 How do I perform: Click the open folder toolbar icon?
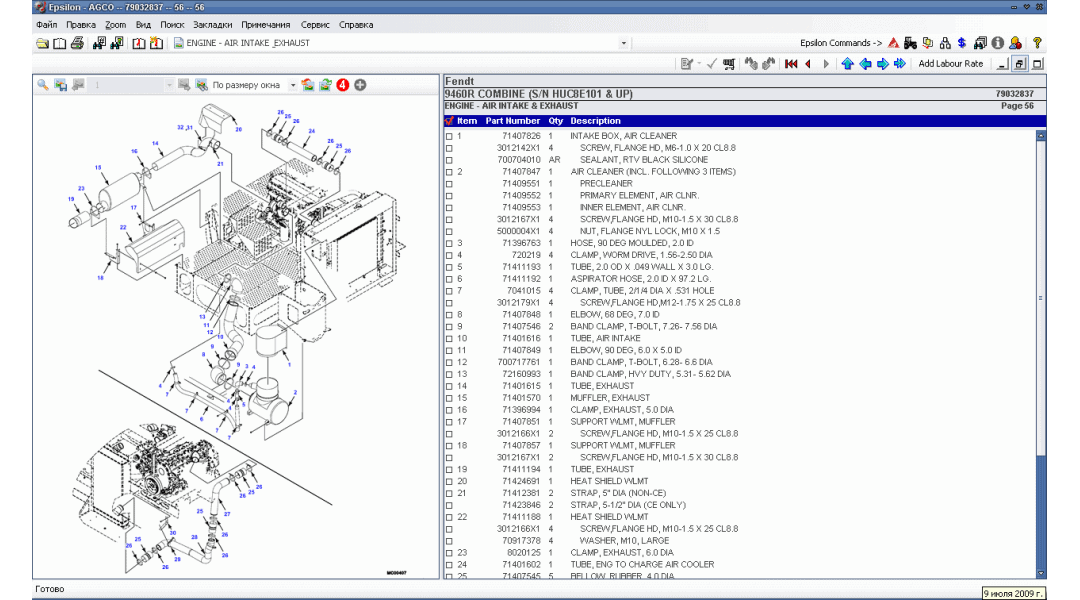42,43
